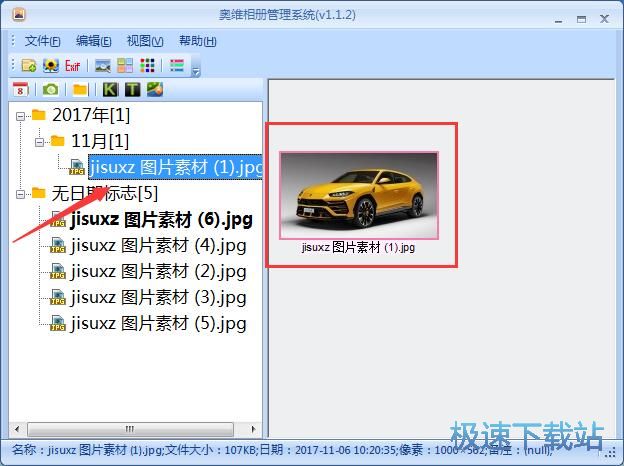Switch to list view icon

(176, 66)
